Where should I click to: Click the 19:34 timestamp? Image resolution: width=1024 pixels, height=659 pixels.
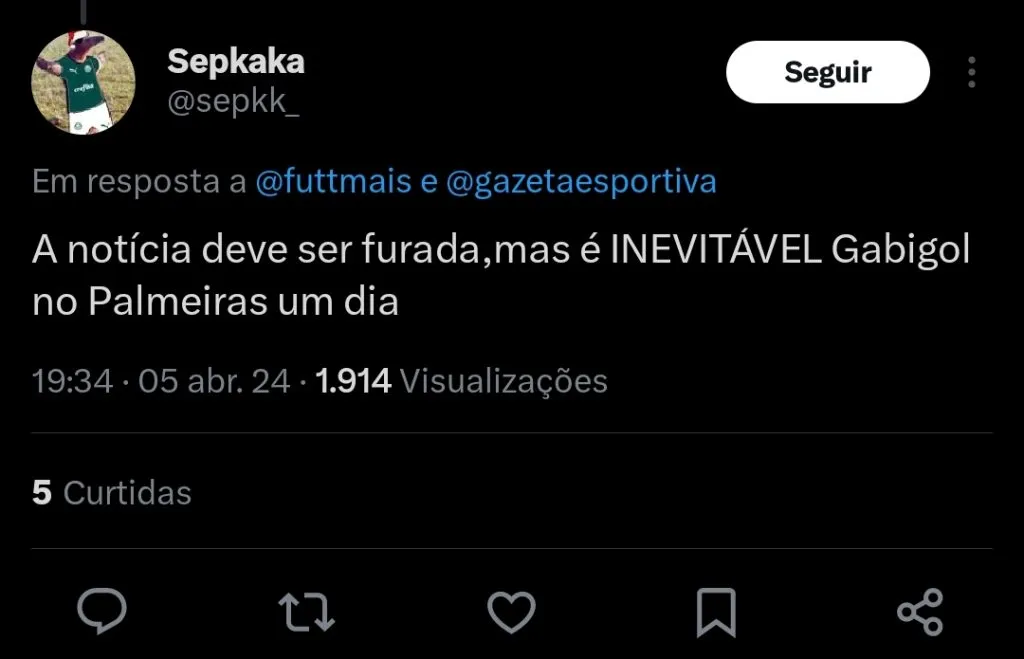[x=73, y=380]
